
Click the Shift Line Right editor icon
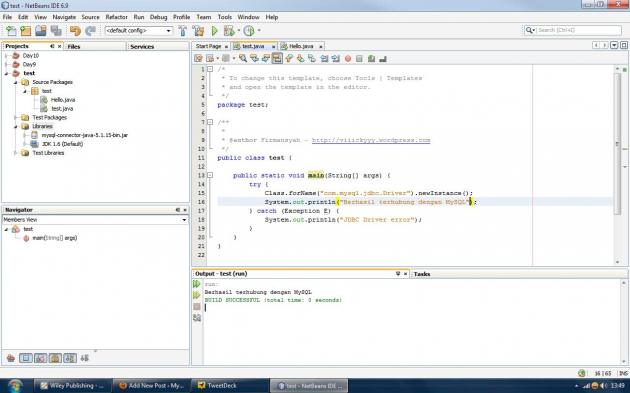(335, 59)
